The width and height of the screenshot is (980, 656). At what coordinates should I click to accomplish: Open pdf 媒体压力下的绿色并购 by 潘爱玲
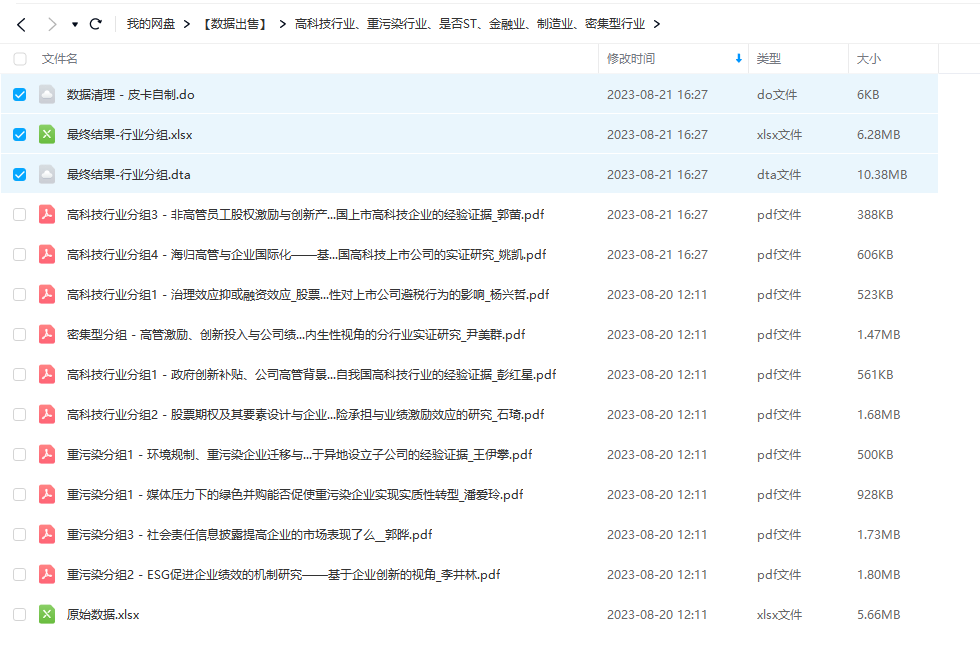[x=295, y=494]
